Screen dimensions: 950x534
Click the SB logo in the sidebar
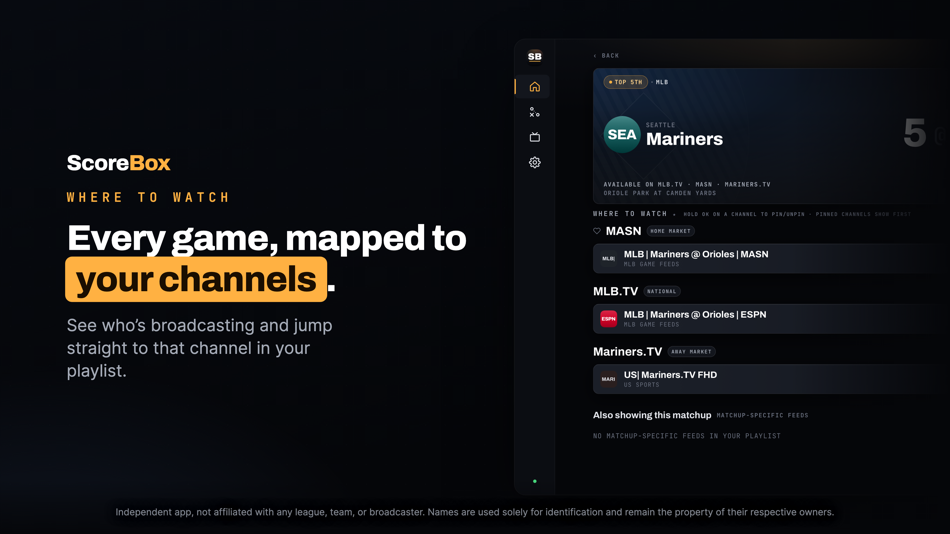(534, 56)
